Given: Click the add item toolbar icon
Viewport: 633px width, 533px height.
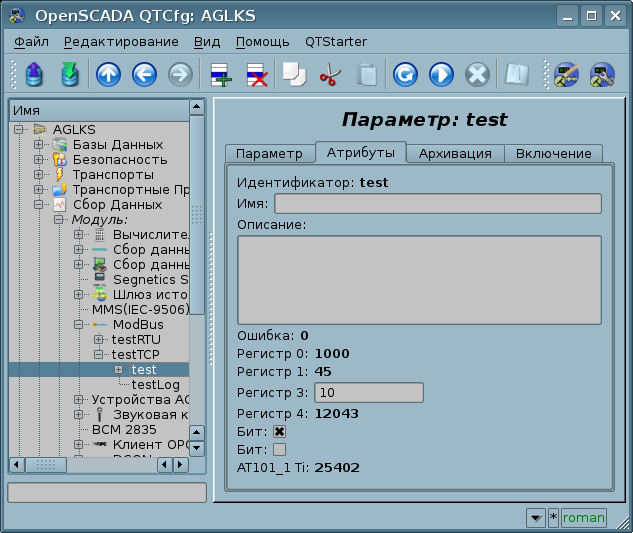Looking at the screenshot, I should 220,75.
